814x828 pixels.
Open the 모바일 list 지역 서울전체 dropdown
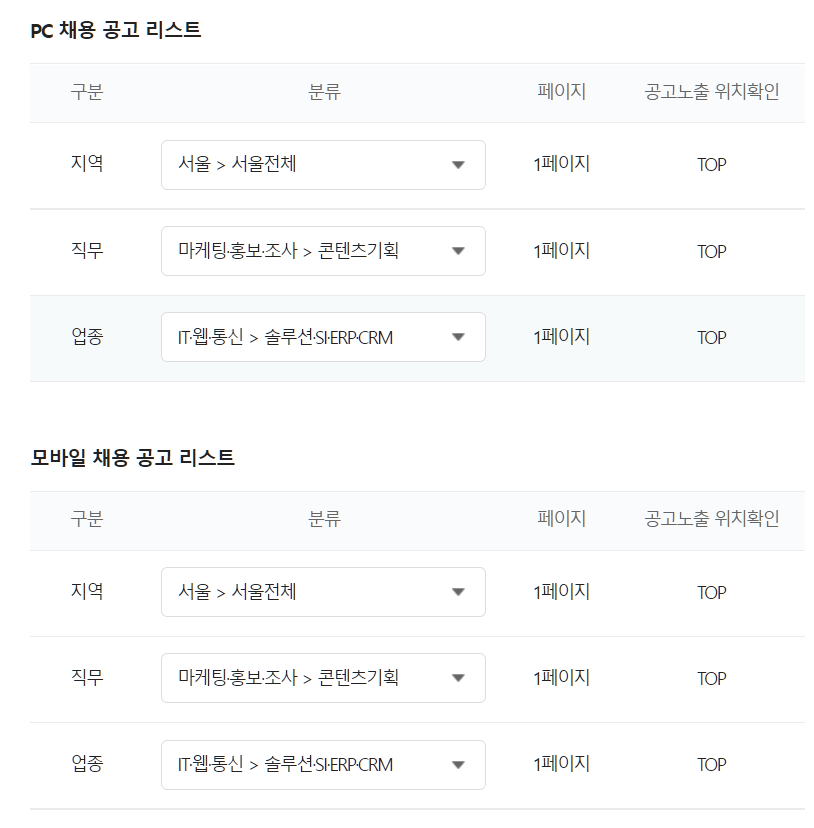tap(323, 592)
